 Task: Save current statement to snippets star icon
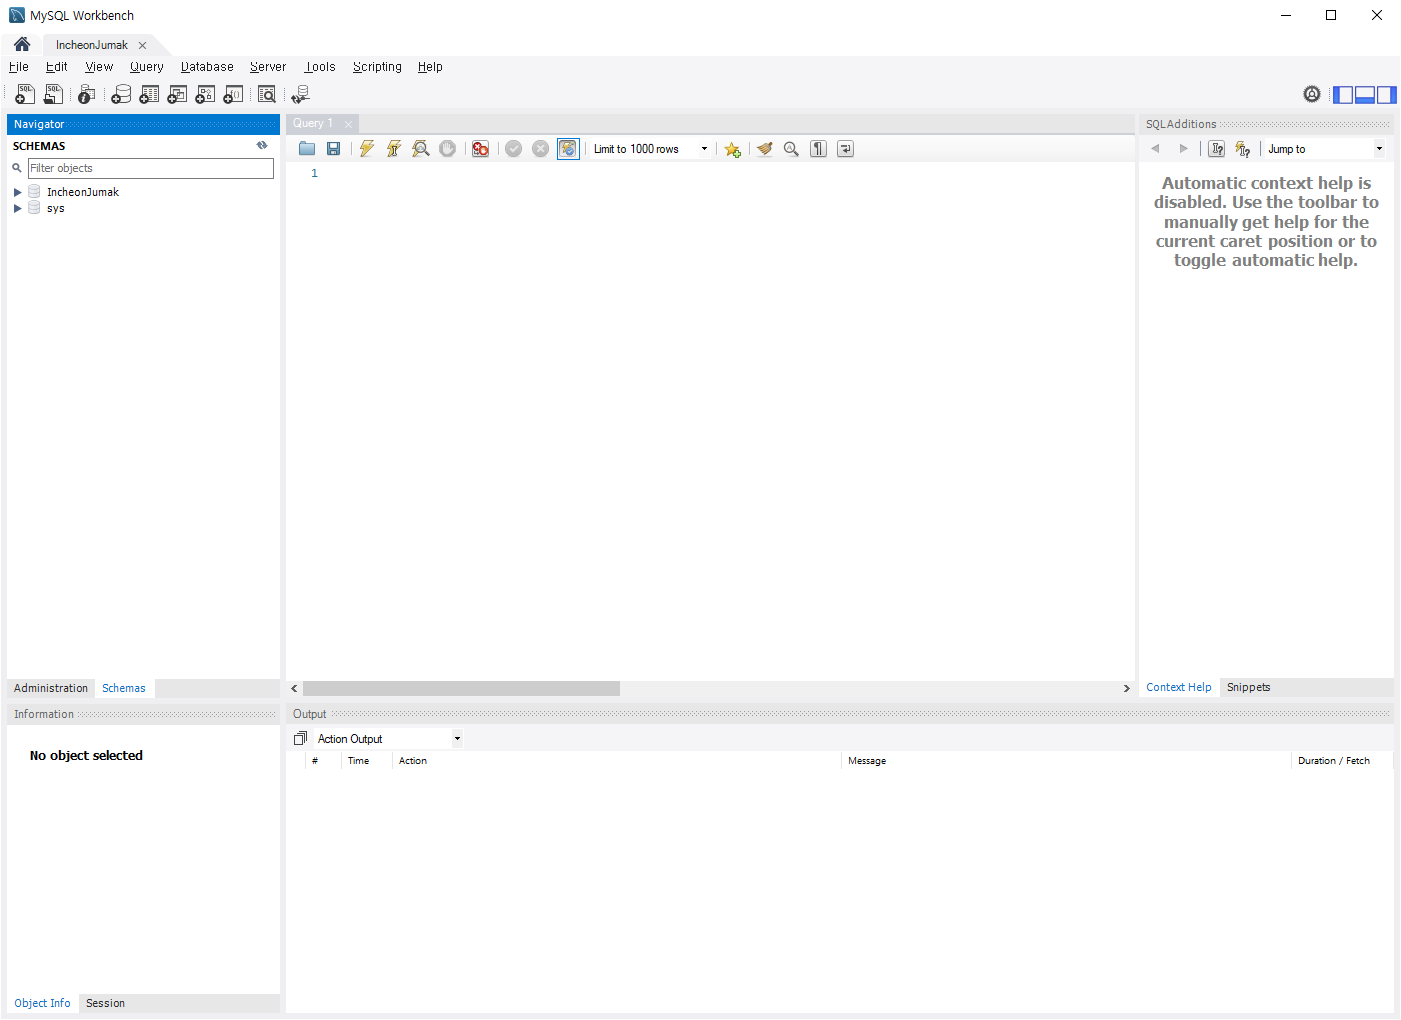[733, 149]
